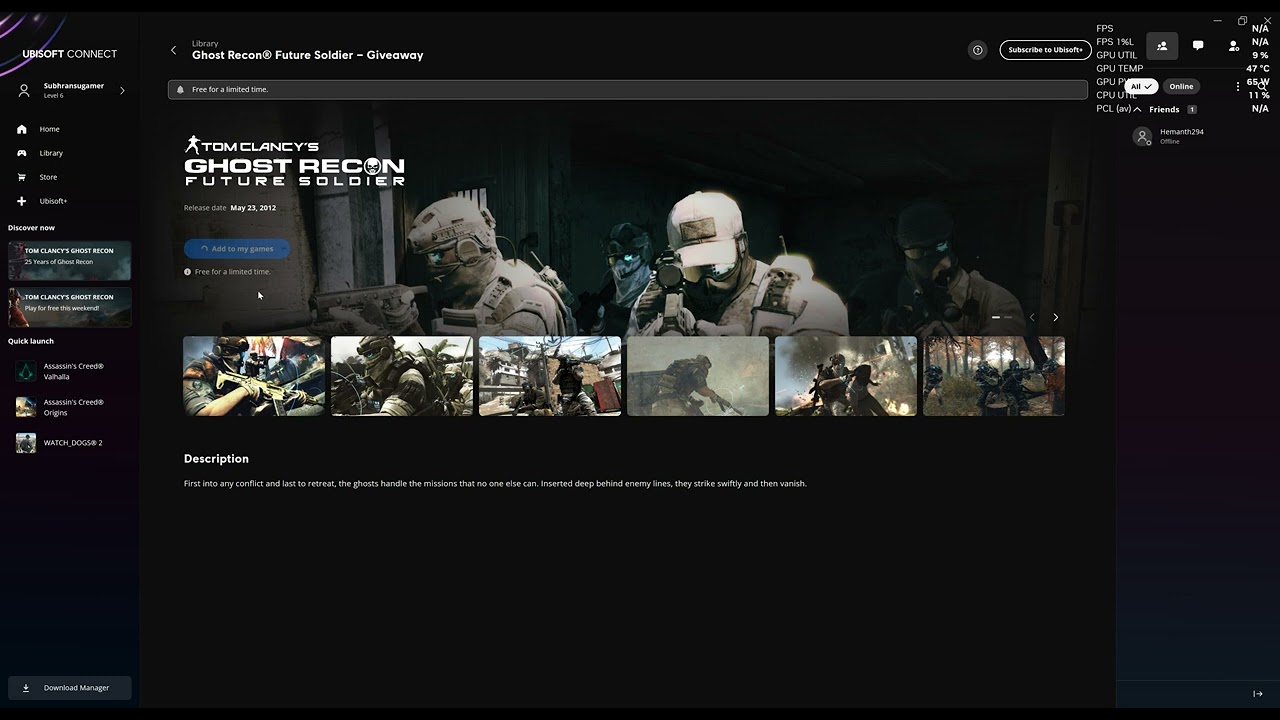Open the fourth screenshot of lone soldier crouching
This screenshot has height=720, width=1280.
tap(698, 376)
